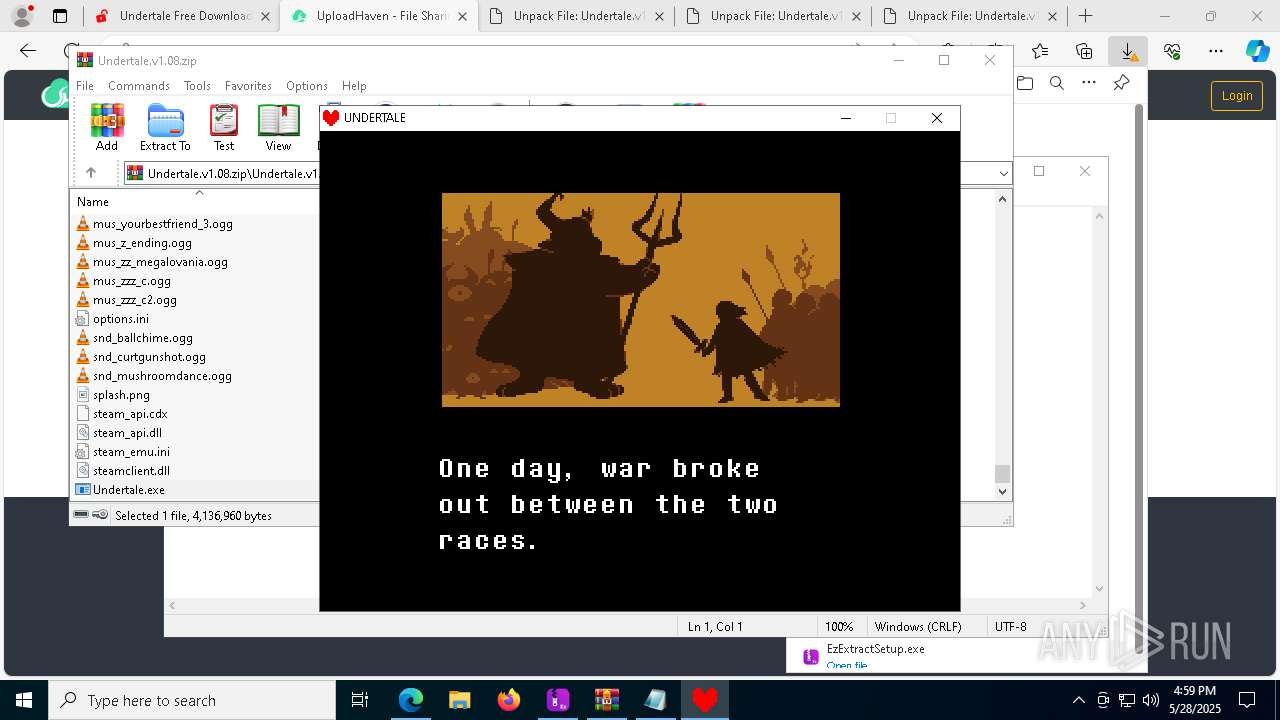Screen dimensions: 1280x720
Task: Open Firefox from the taskbar
Action: click(509, 700)
